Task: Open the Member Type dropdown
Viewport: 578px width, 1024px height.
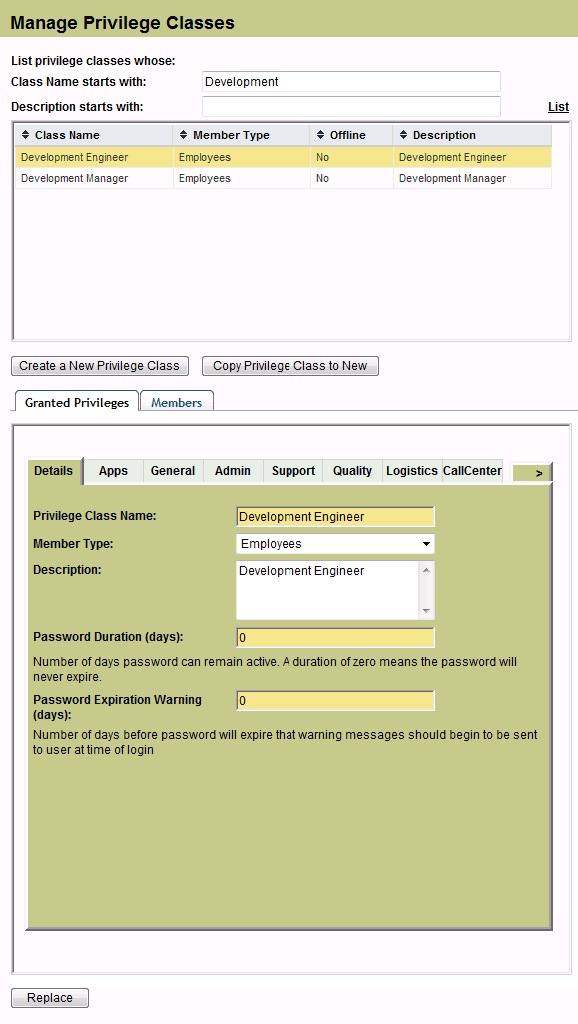Action: coord(335,544)
